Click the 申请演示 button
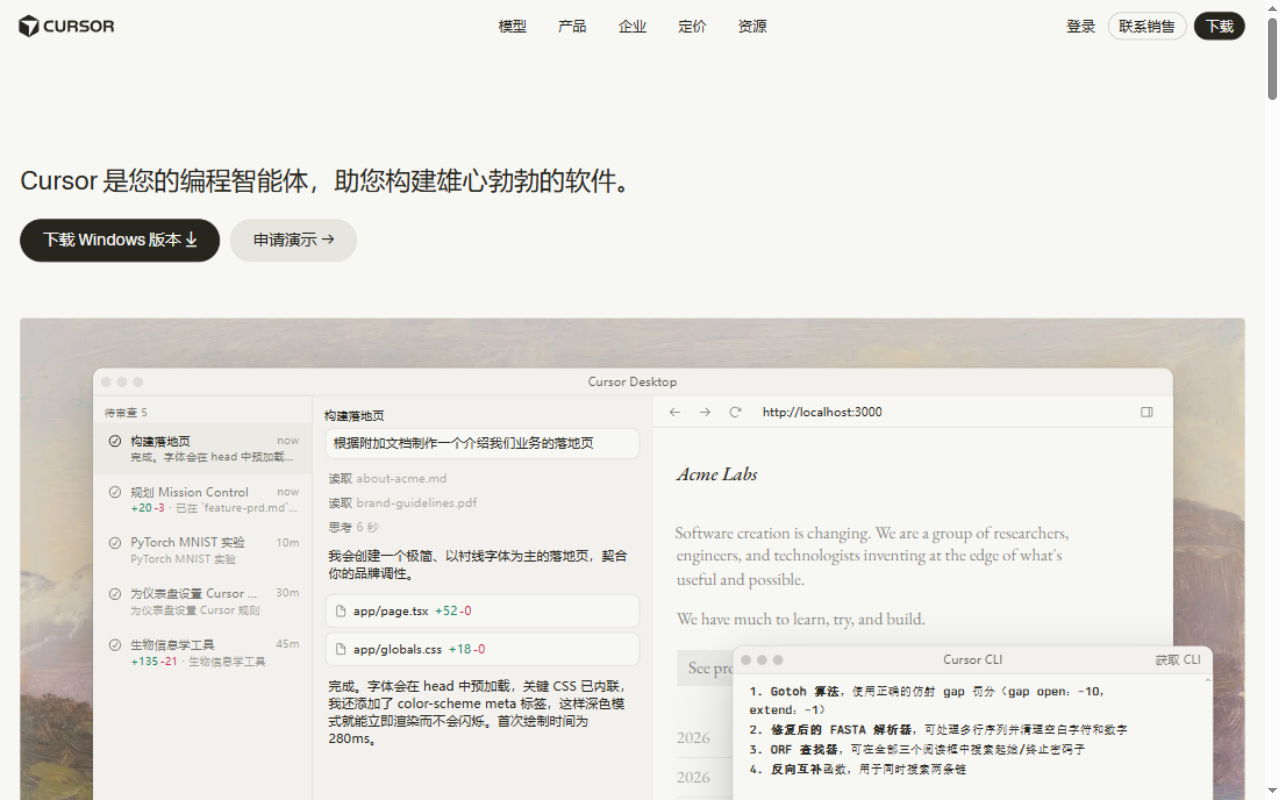 (293, 240)
